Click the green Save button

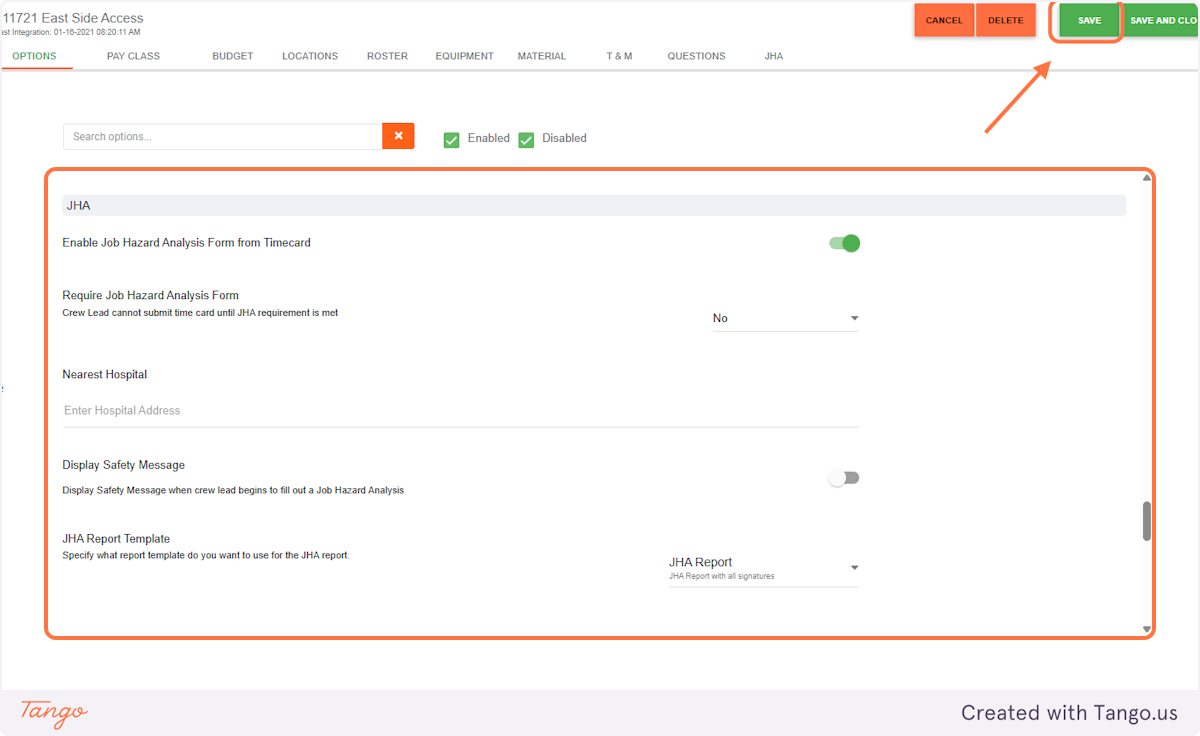(x=1089, y=20)
